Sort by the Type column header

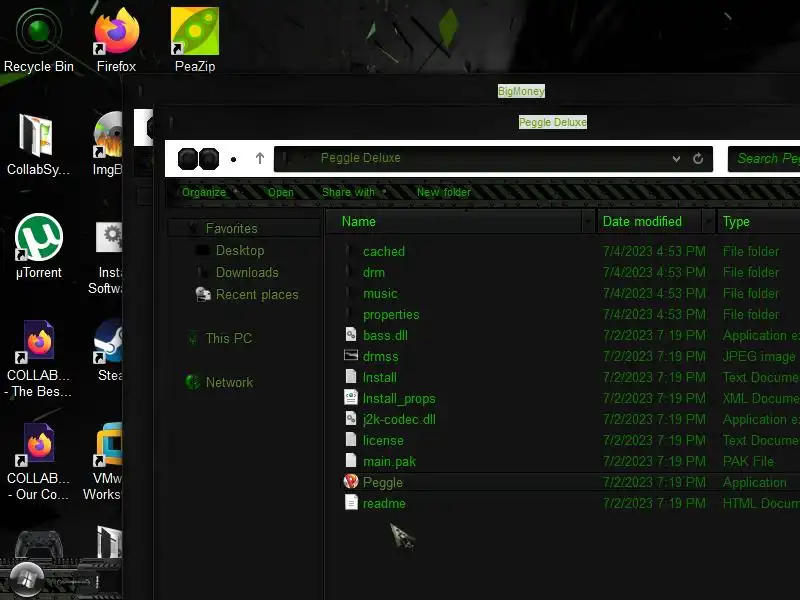click(x=736, y=221)
